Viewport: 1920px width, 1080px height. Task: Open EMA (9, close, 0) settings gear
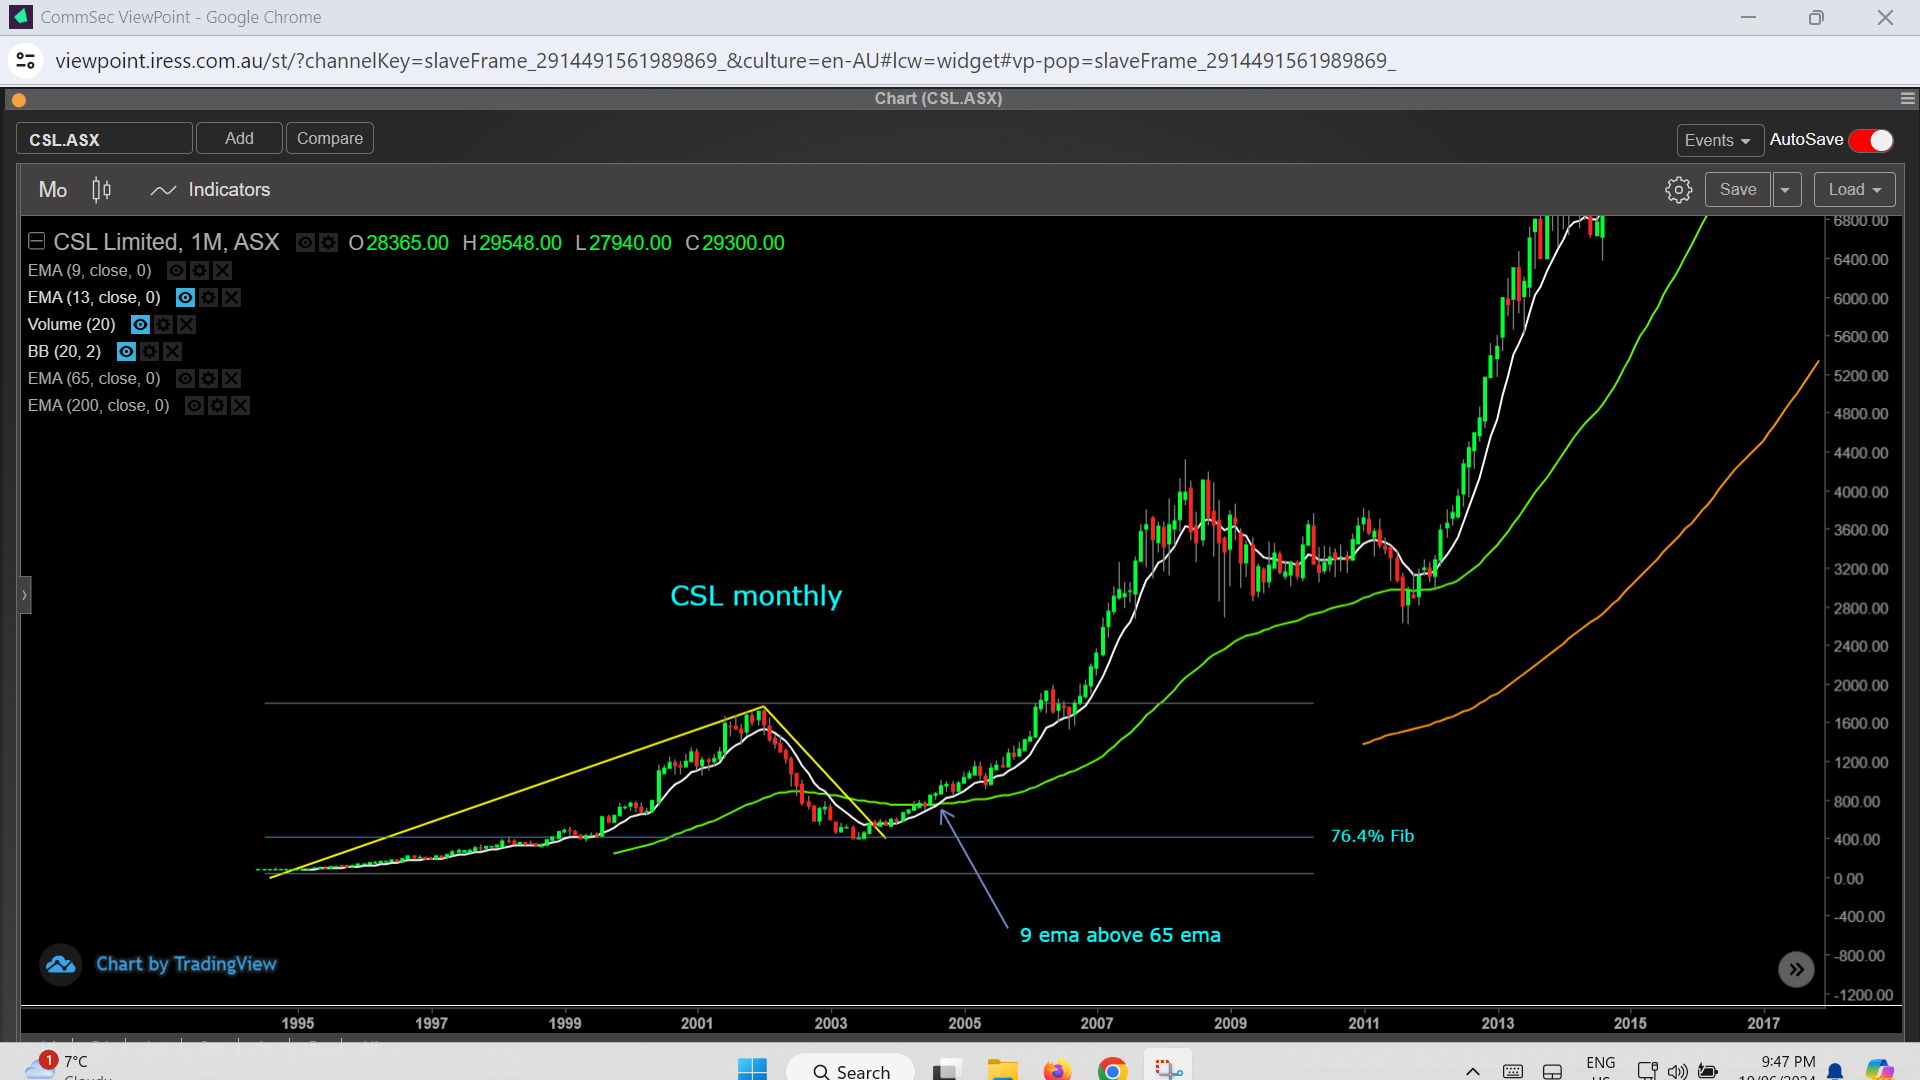click(200, 270)
